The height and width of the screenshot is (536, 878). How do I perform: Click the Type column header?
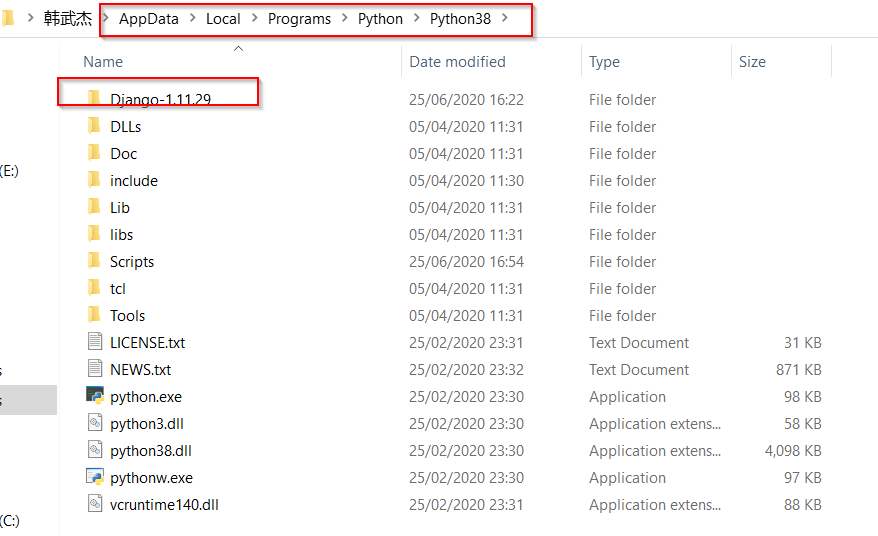click(604, 62)
